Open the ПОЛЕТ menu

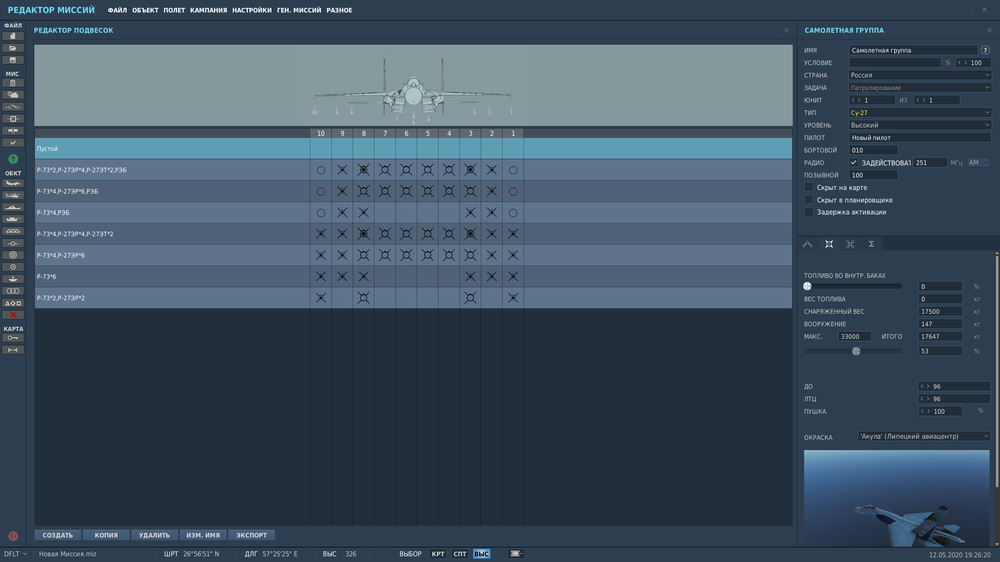tap(174, 10)
